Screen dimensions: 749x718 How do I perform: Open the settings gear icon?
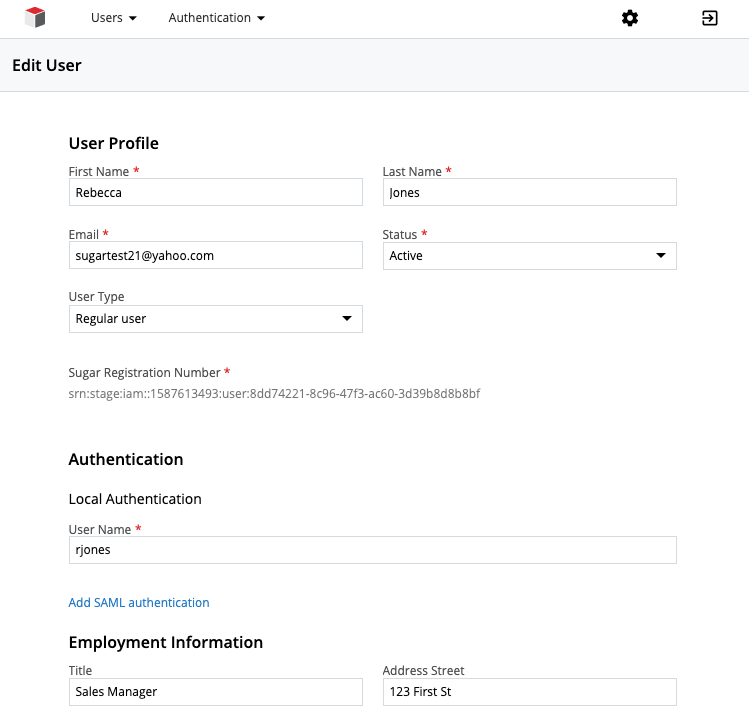630,18
